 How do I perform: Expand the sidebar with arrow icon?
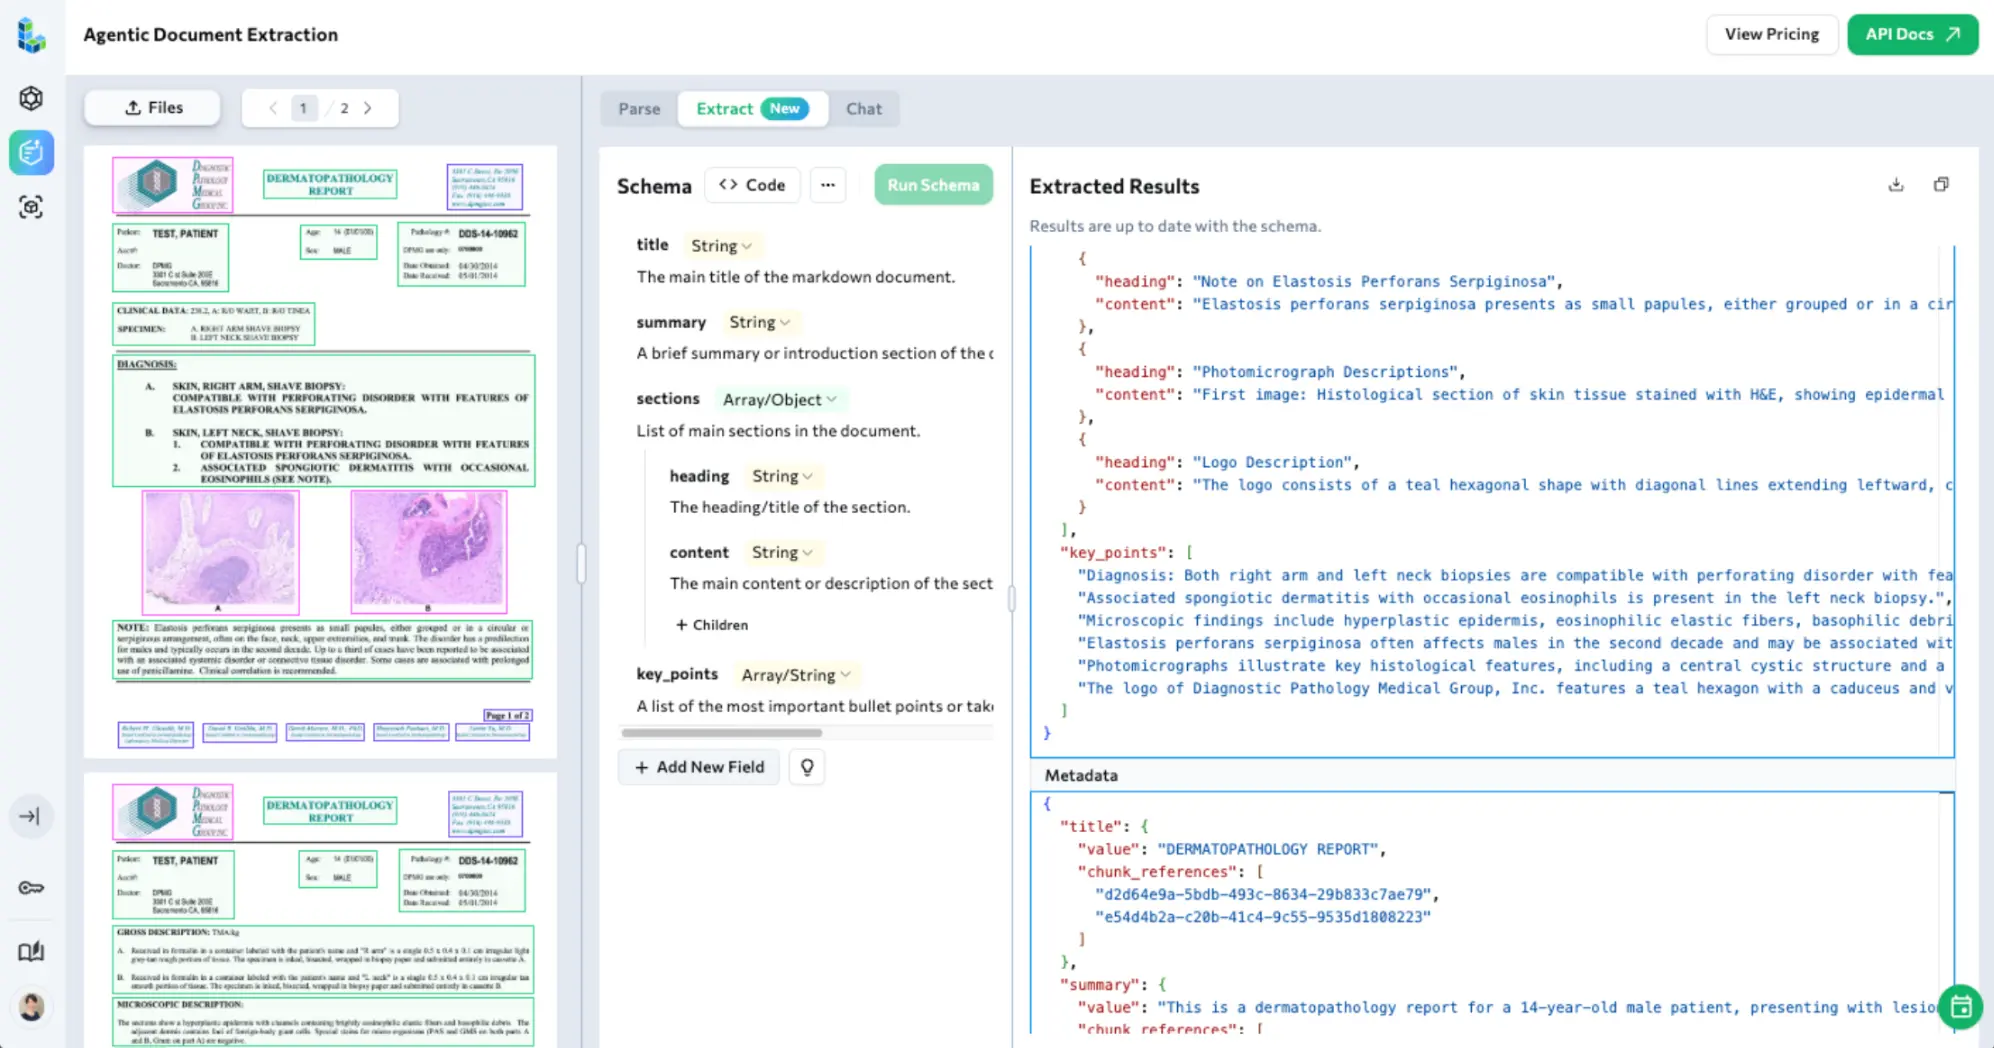(x=31, y=816)
